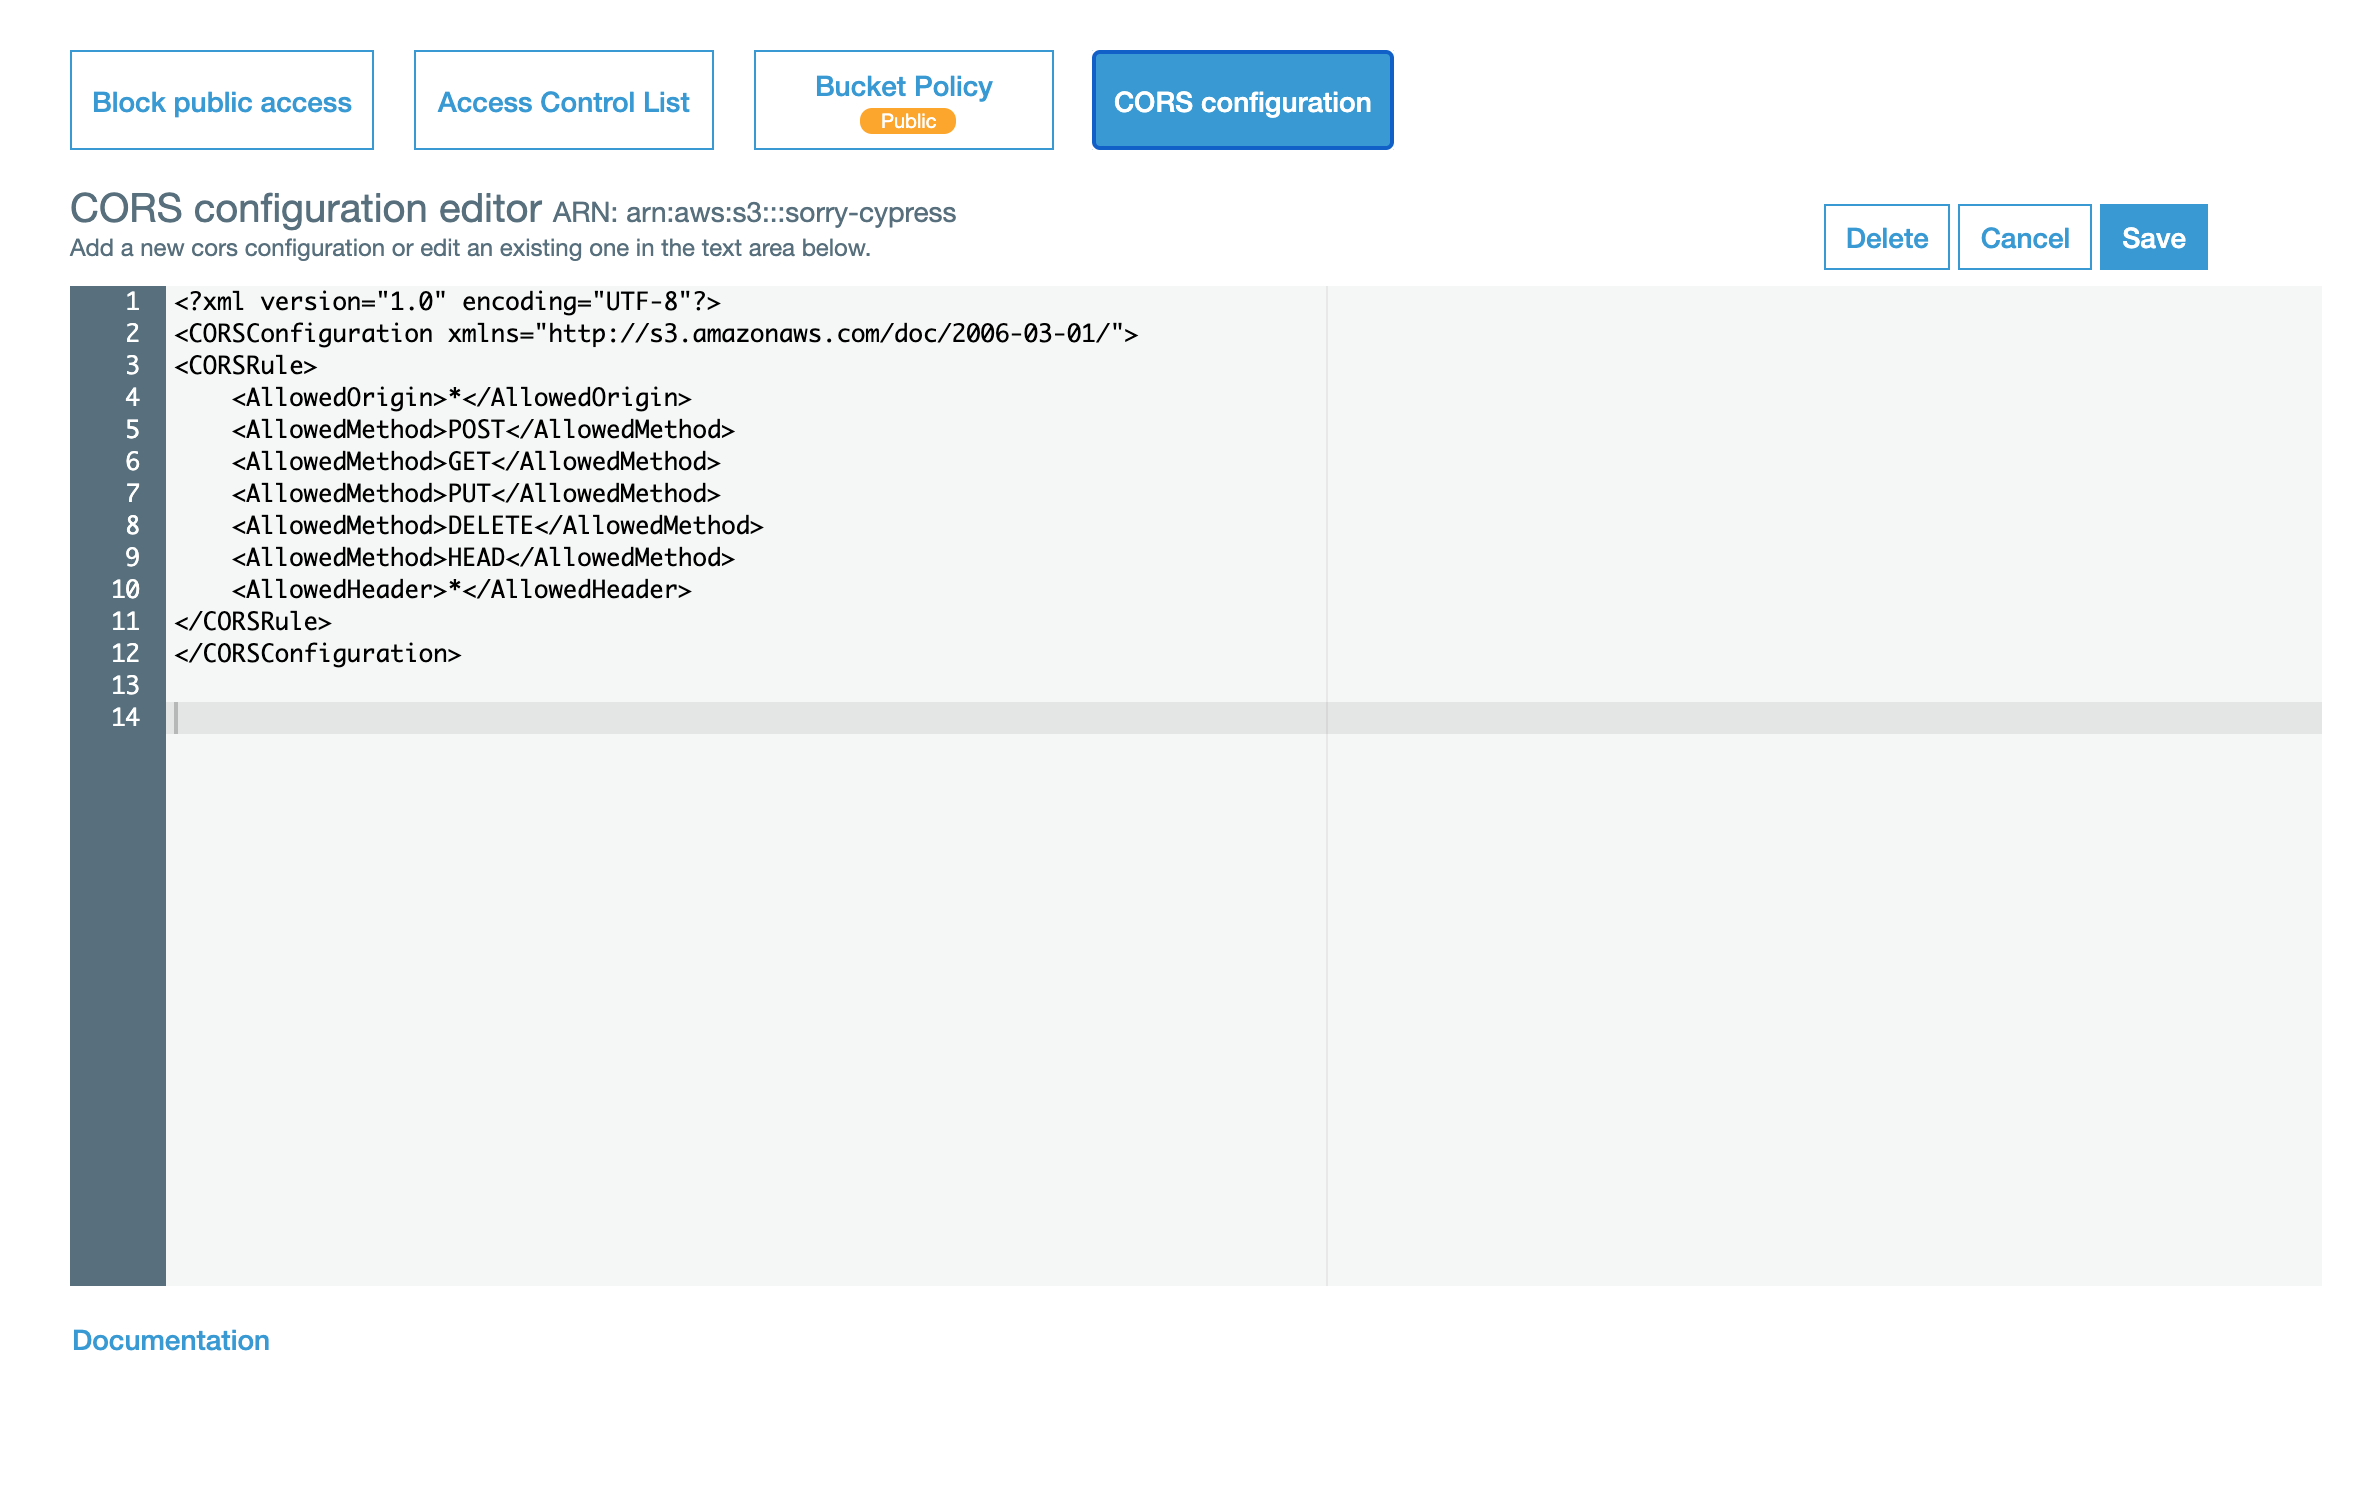This screenshot has height=1496, width=2368.
Task: Click the xml version declaration line
Action: (x=450, y=301)
